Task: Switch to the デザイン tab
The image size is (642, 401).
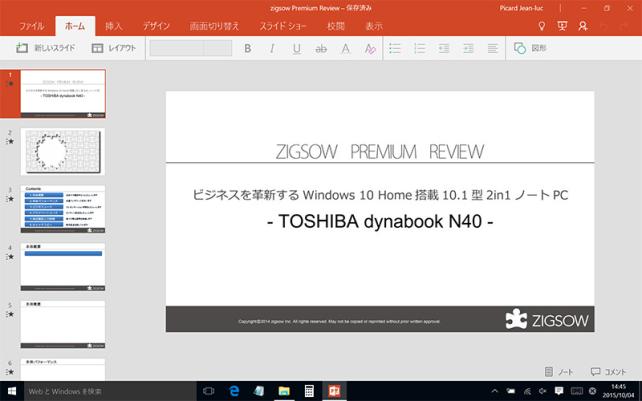Action: pos(156,26)
